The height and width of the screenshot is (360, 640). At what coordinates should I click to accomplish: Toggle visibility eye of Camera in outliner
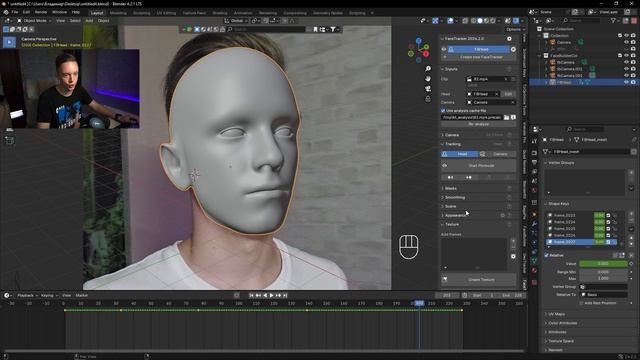tap(626, 42)
